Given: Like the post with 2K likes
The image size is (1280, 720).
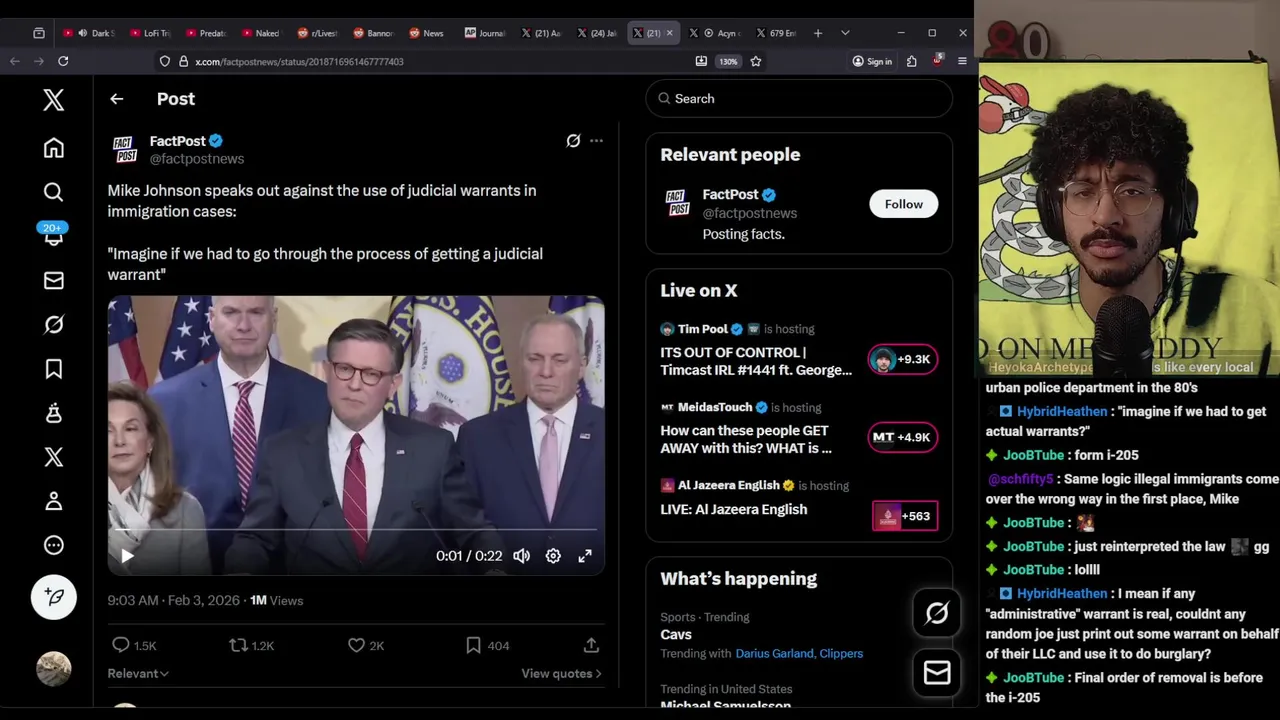Looking at the screenshot, I should [365, 646].
